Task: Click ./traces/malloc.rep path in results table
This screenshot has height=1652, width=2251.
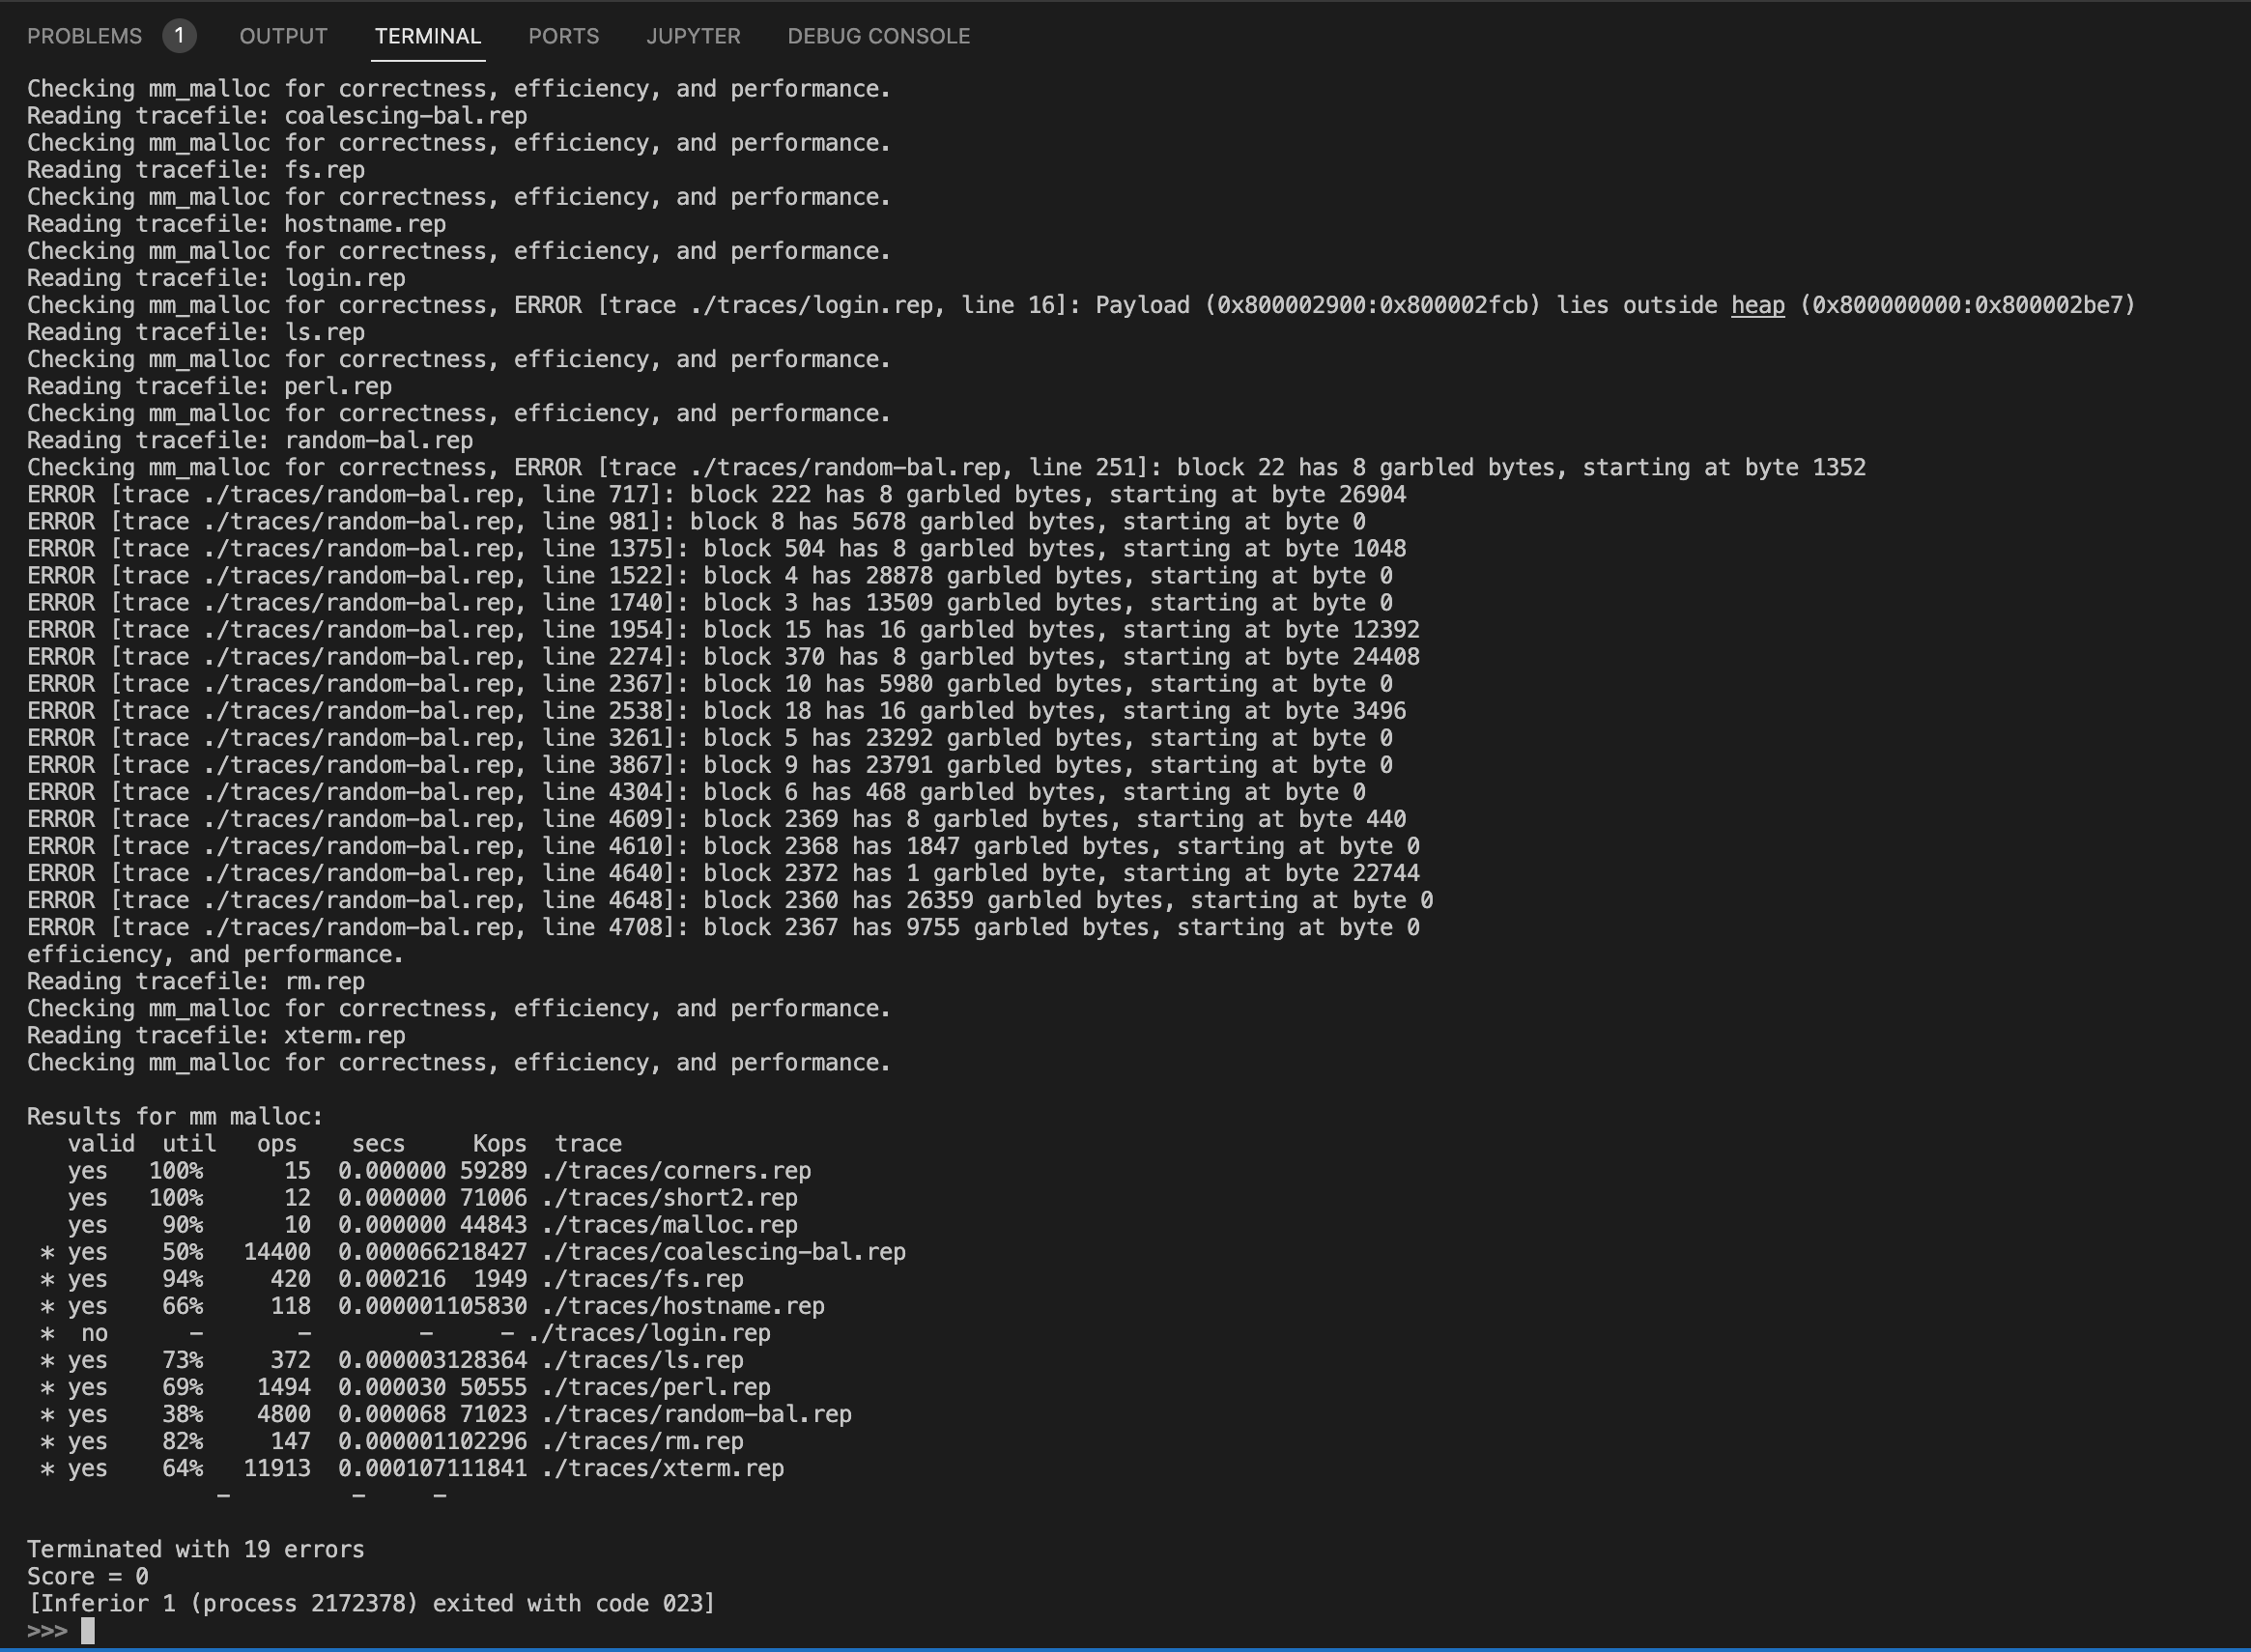Action: click(669, 1225)
